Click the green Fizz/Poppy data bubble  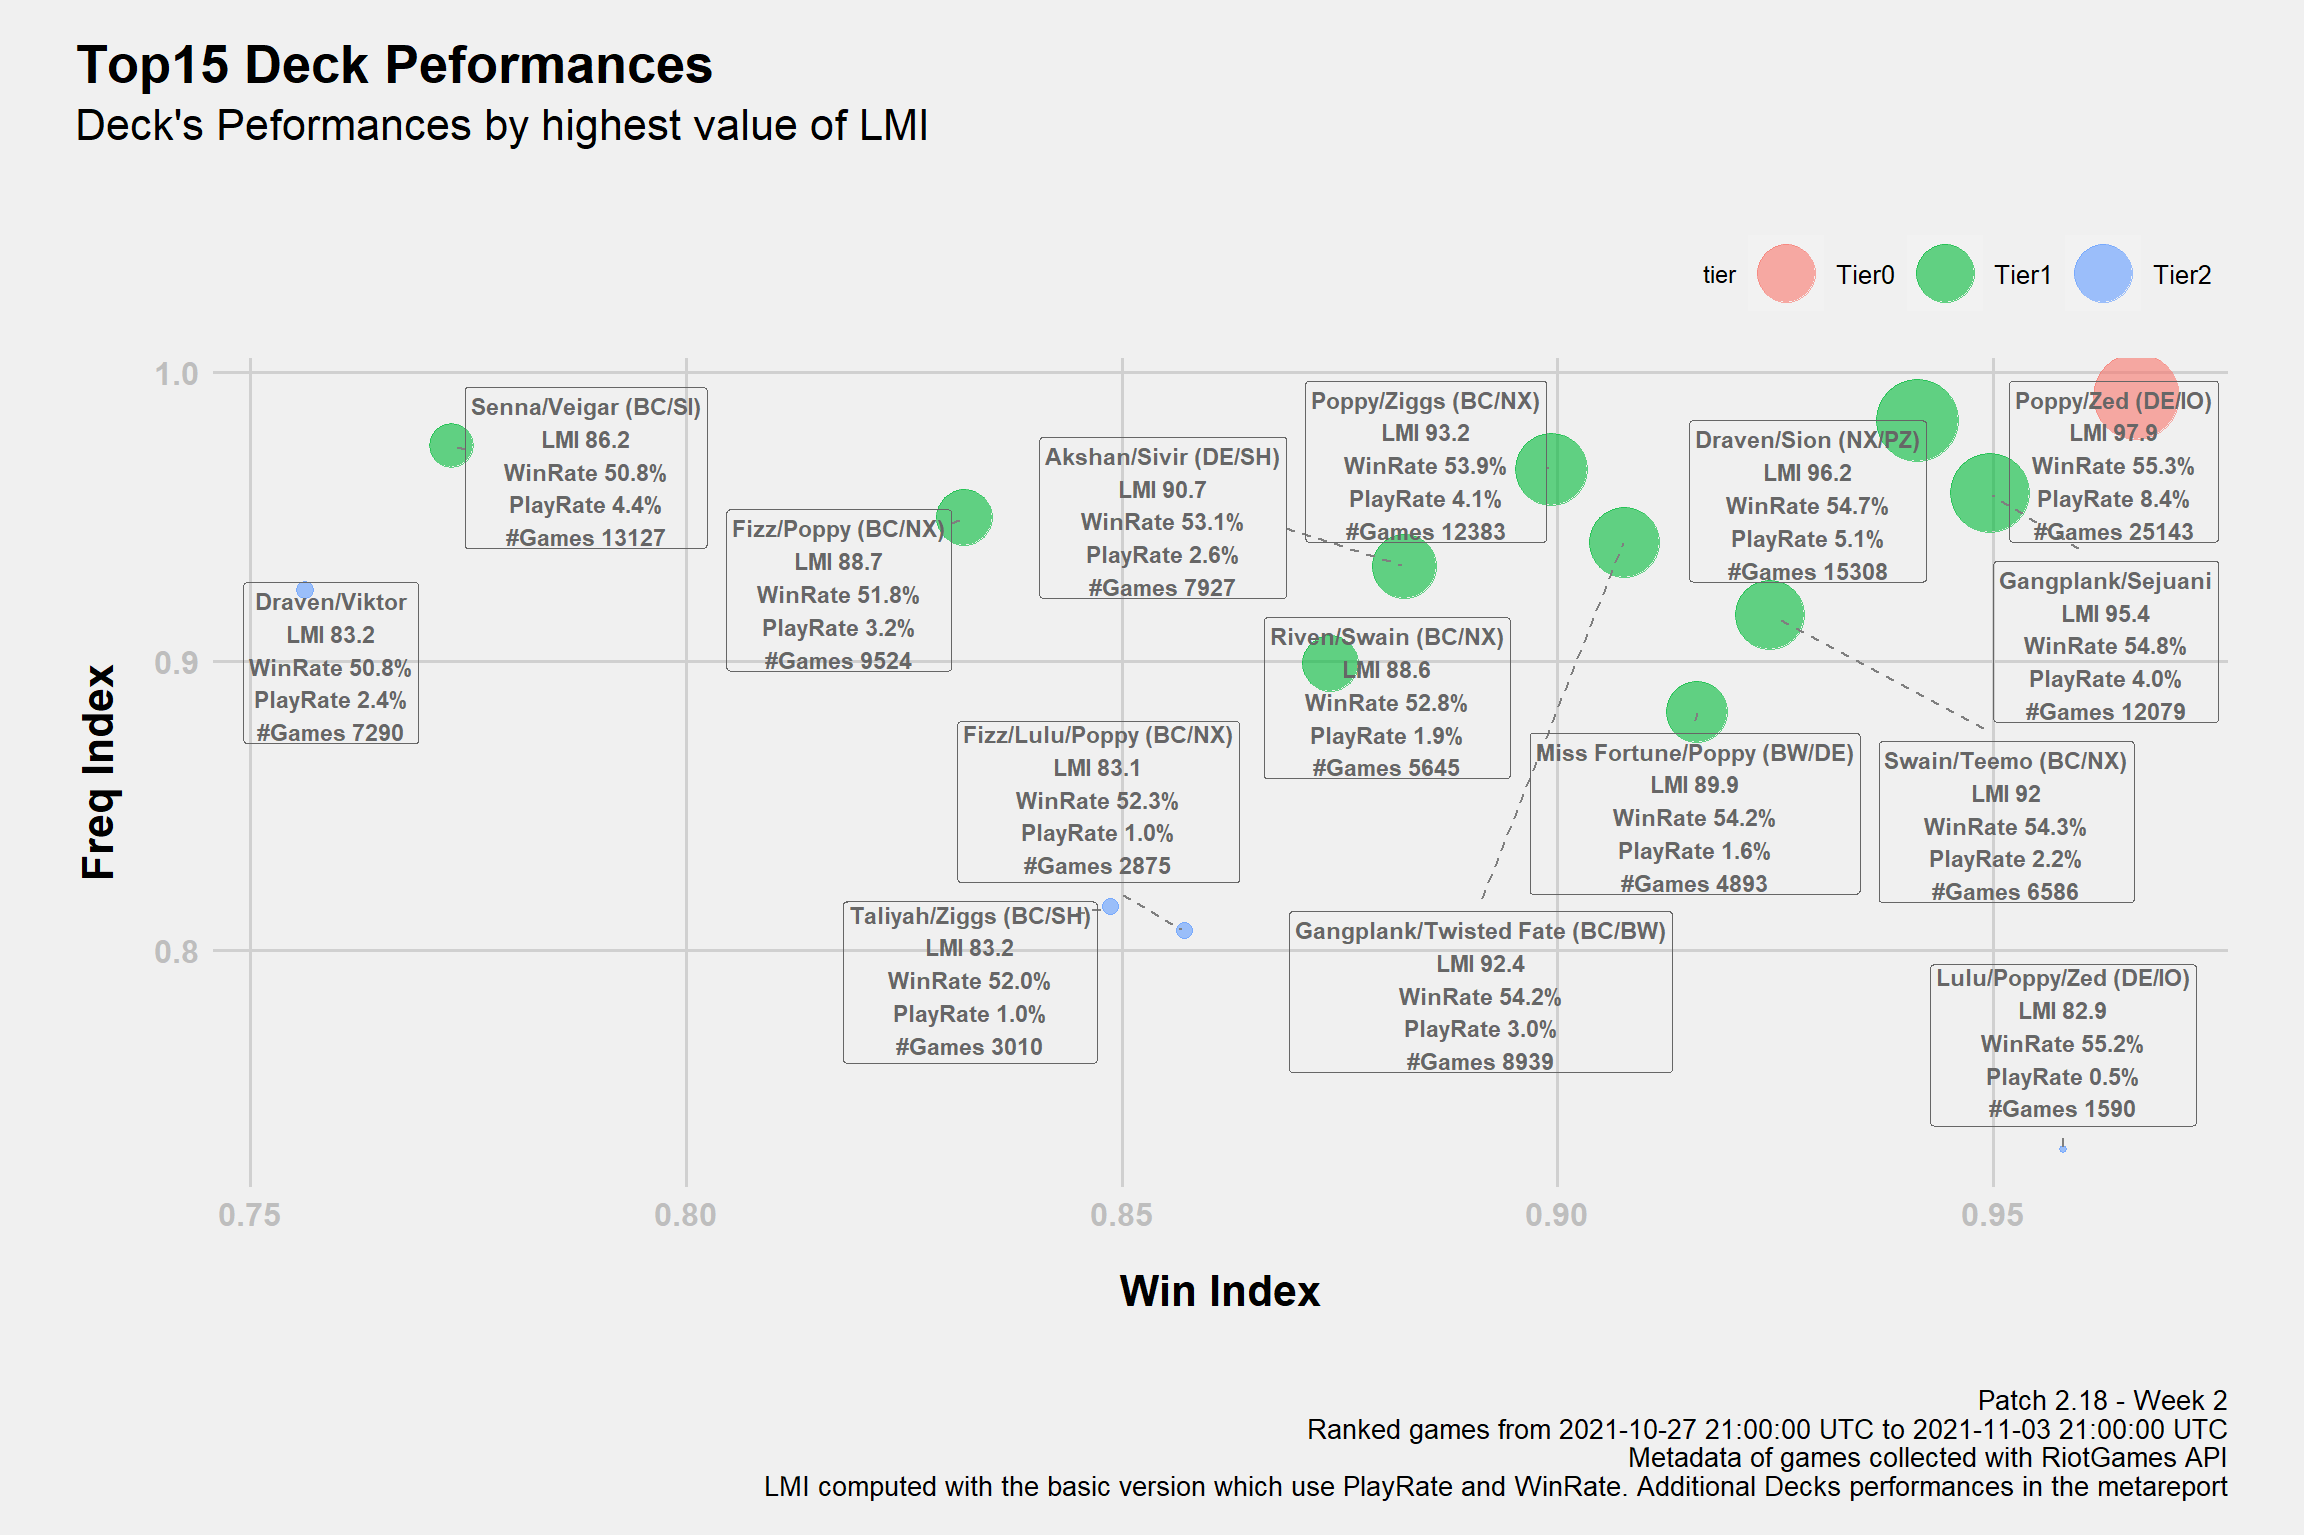coord(964,517)
